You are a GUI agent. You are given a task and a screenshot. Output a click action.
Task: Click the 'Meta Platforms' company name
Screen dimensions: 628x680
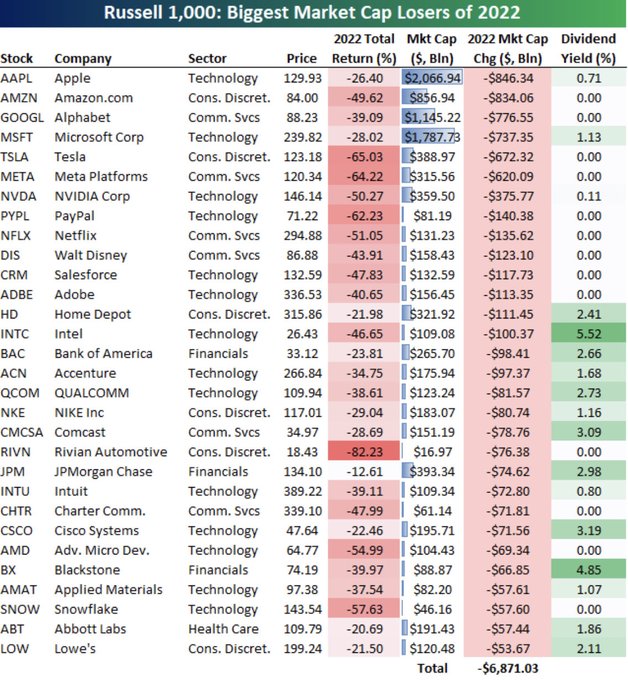101,176
